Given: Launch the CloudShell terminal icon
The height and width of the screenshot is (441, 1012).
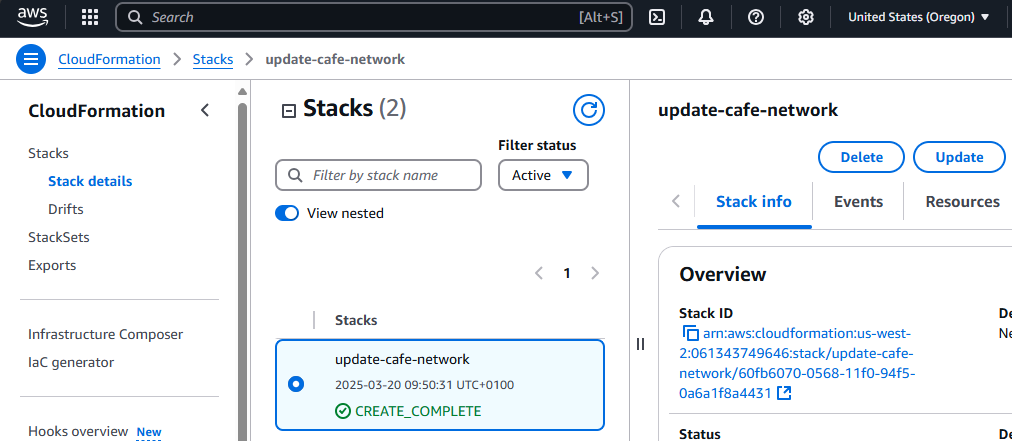Looking at the screenshot, I should coord(657,17).
